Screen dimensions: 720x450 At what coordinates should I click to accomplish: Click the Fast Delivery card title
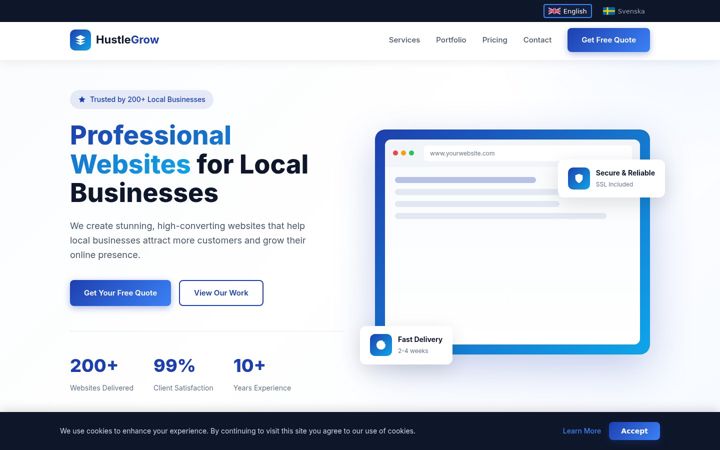click(420, 339)
